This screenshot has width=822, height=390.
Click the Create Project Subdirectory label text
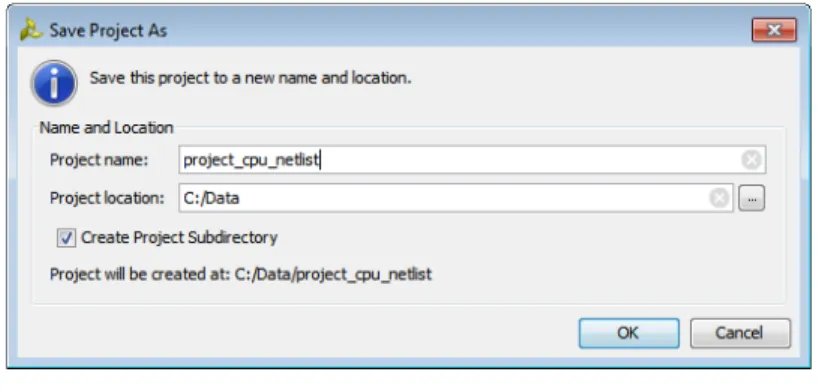[x=179, y=237]
